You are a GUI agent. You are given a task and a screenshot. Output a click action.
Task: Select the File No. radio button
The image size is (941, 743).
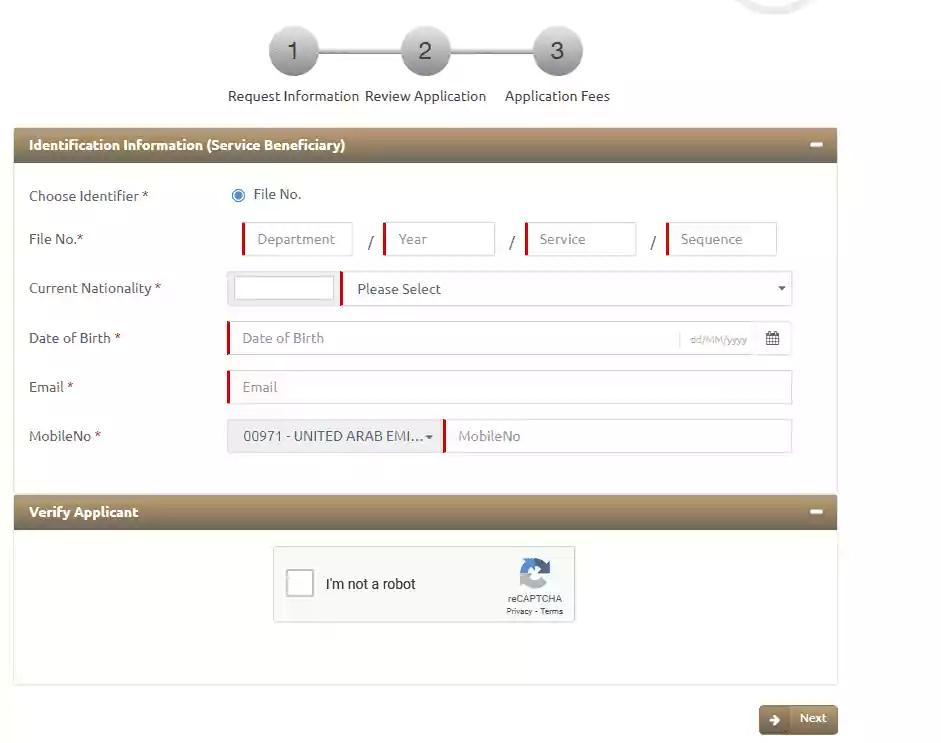pos(238,195)
